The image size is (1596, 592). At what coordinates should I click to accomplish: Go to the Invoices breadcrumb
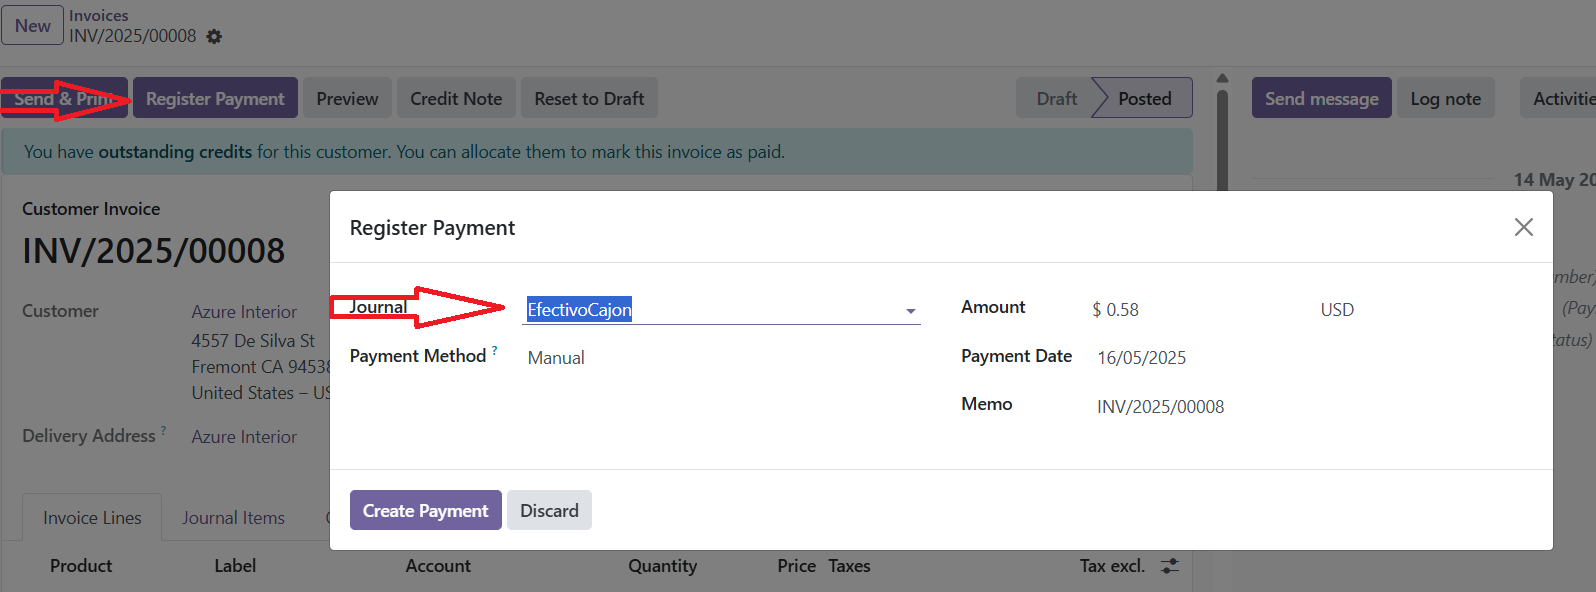[x=98, y=15]
